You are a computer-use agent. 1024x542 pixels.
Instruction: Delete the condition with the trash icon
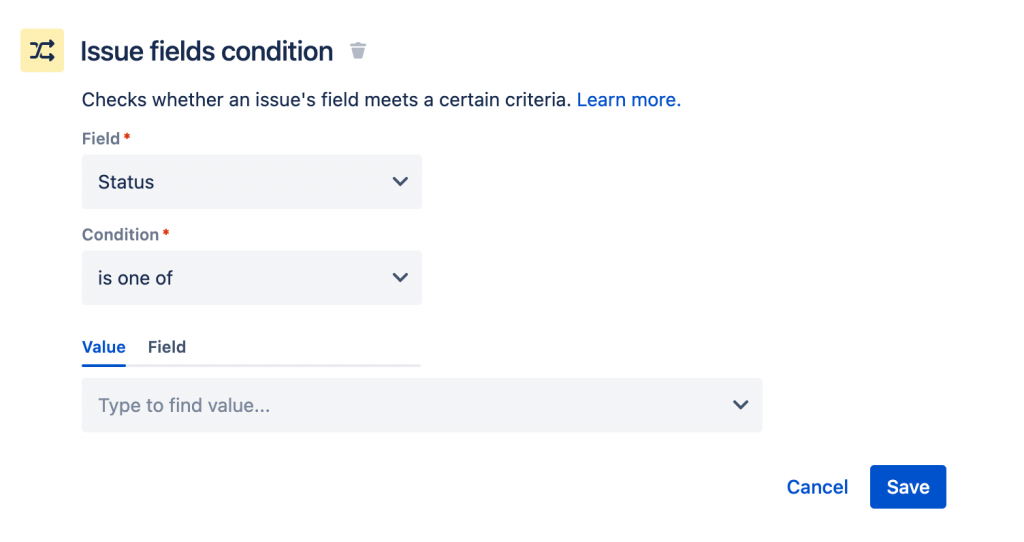[x=358, y=51]
